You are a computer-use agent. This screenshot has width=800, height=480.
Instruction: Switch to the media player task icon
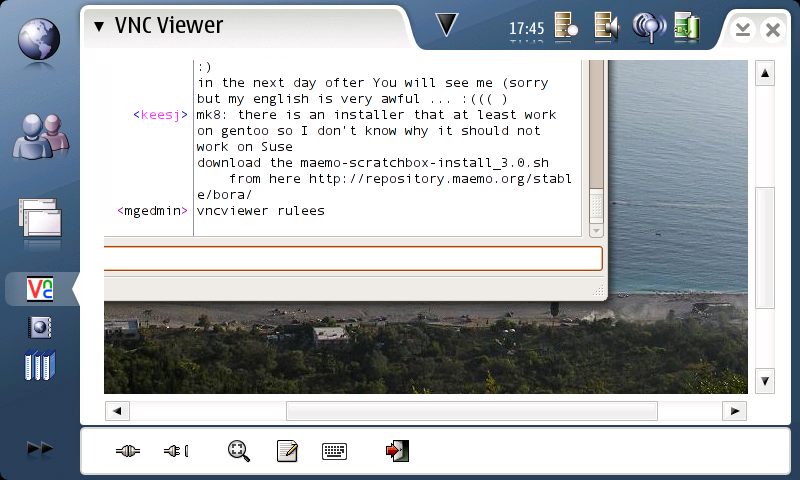[x=40, y=327]
